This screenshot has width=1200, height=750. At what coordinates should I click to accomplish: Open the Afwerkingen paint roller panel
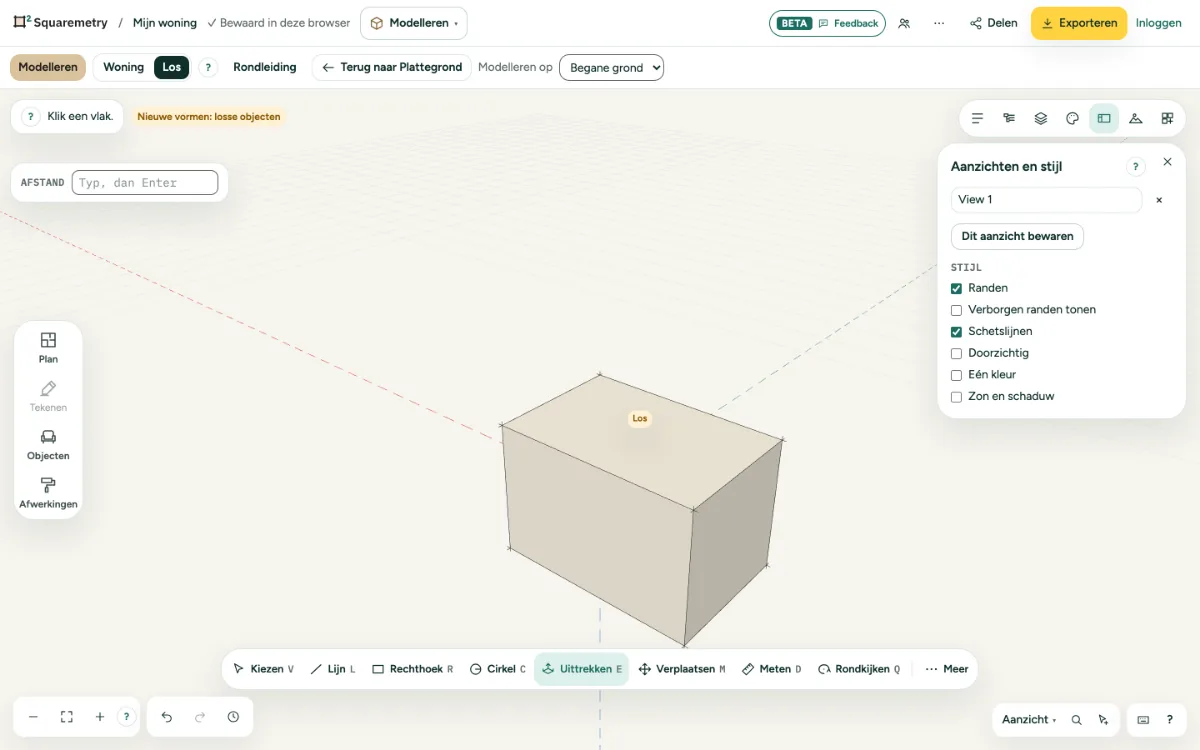point(48,493)
